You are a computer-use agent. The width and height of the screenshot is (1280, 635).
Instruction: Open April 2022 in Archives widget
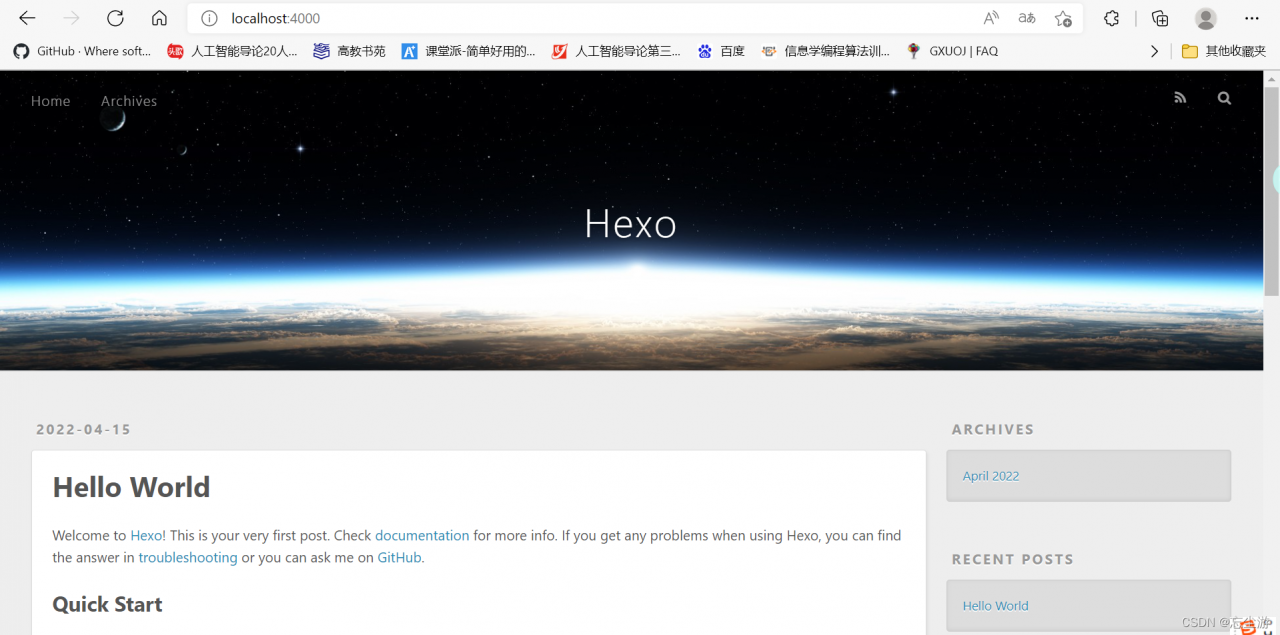click(991, 476)
